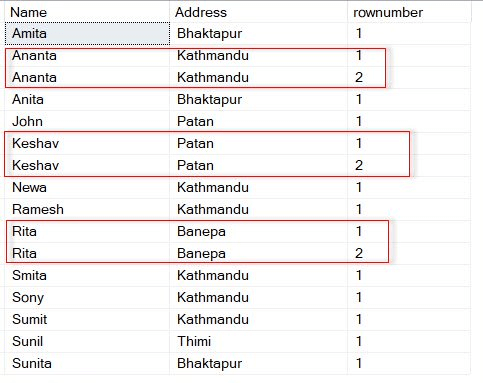Viewport: 483px width, 383px height.
Task: Click the Name column header
Action: click(87, 12)
